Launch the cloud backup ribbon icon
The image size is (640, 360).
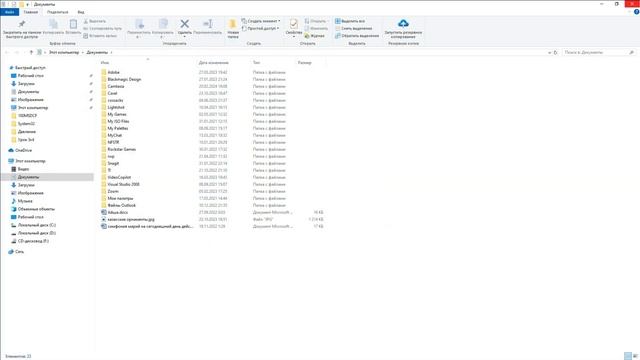pyautogui.click(x=403, y=23)
